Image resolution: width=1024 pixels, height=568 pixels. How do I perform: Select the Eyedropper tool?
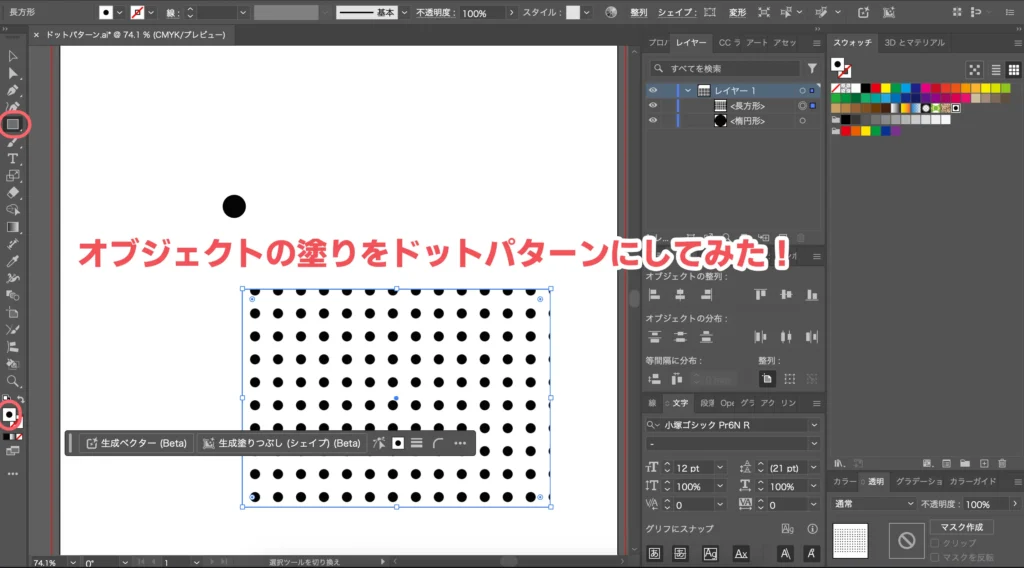click(12, 261)
